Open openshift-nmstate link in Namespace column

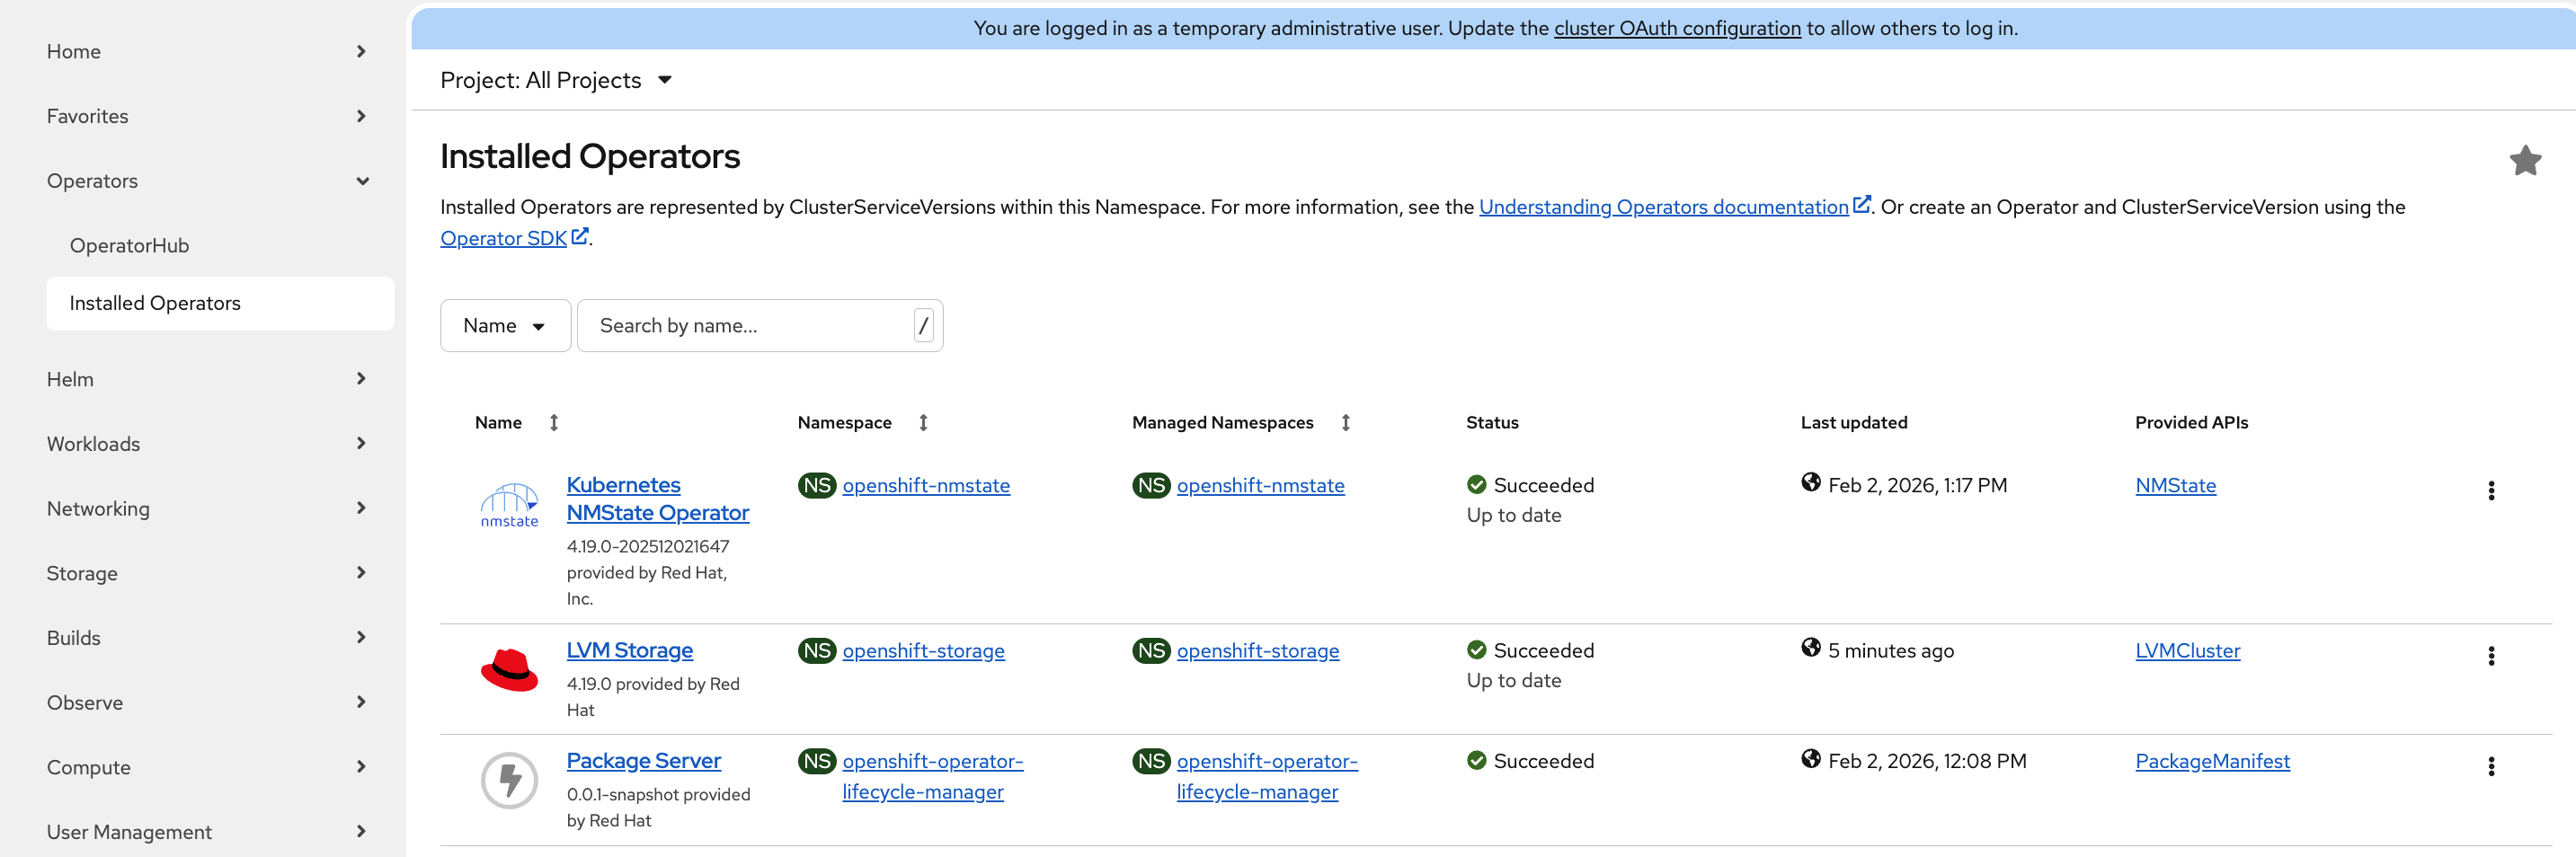[x=926, y=485]
